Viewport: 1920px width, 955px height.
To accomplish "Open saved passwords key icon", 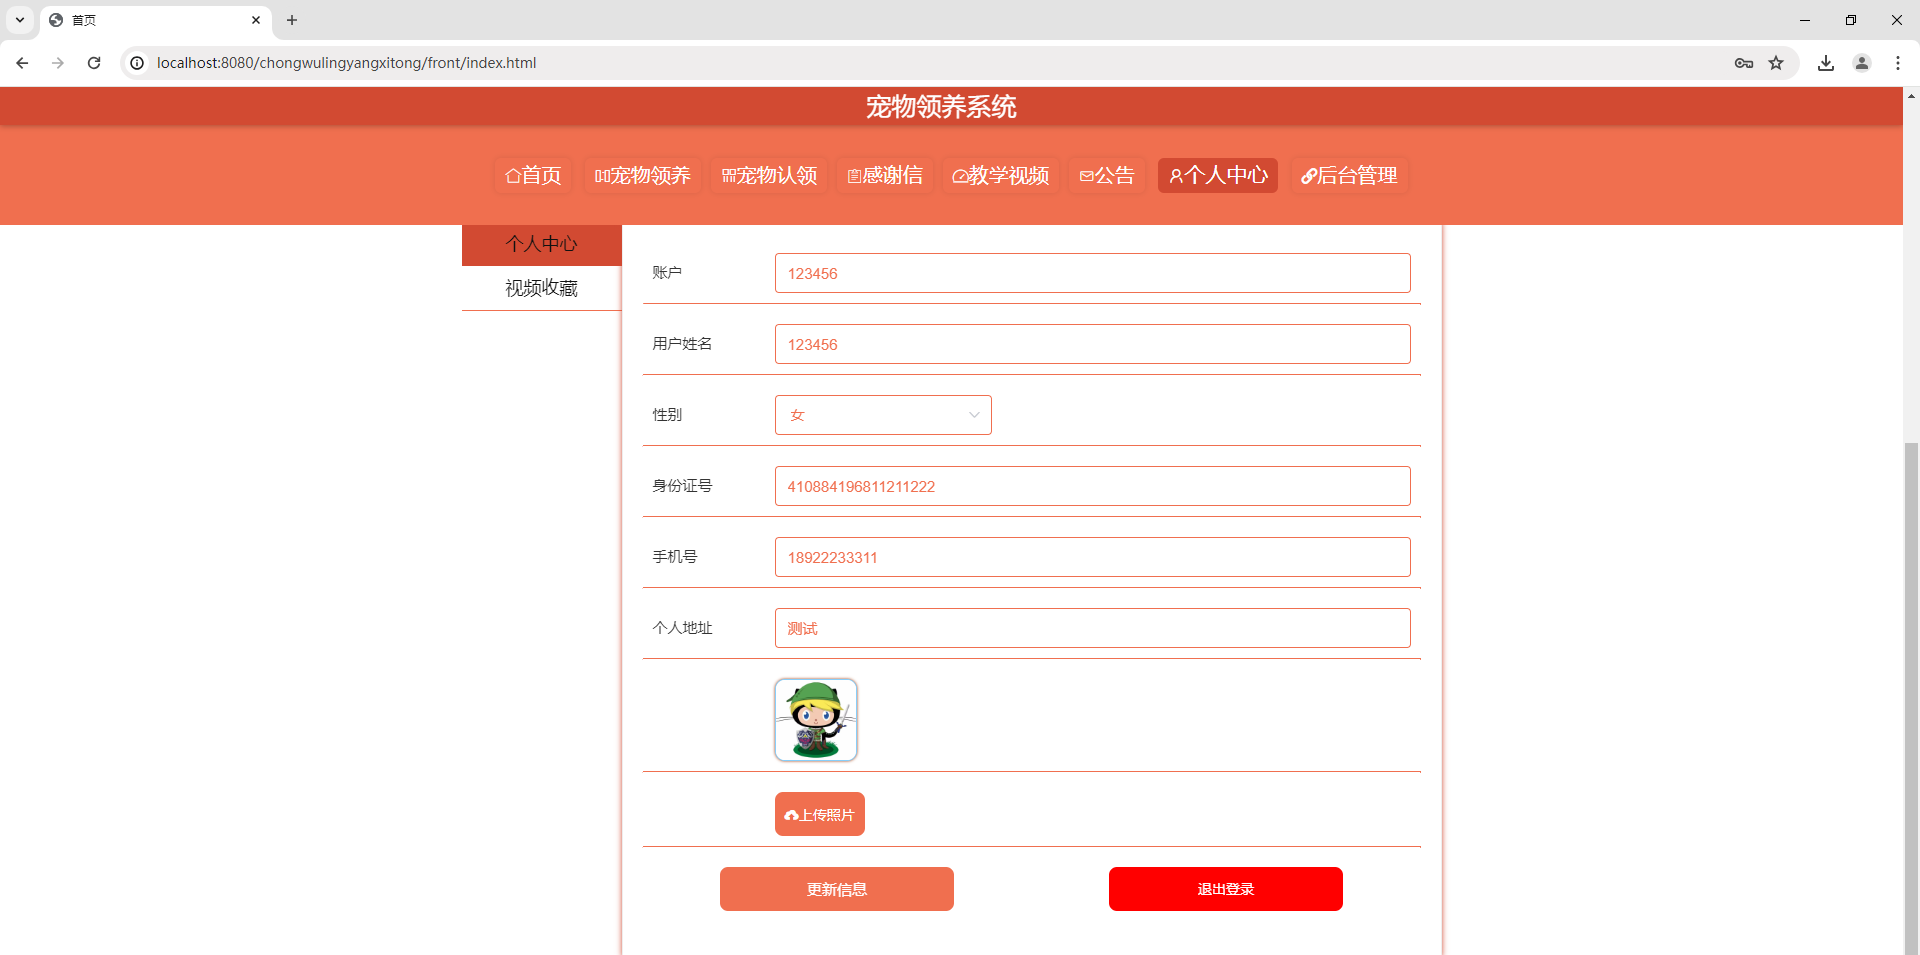I will click(x=1744, y=63).
